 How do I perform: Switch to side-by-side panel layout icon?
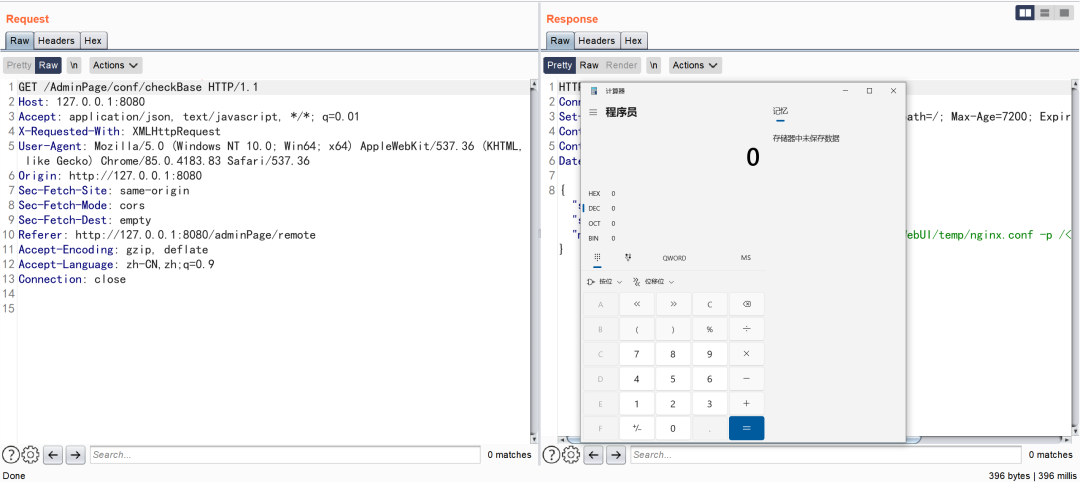coord(1025,12)
